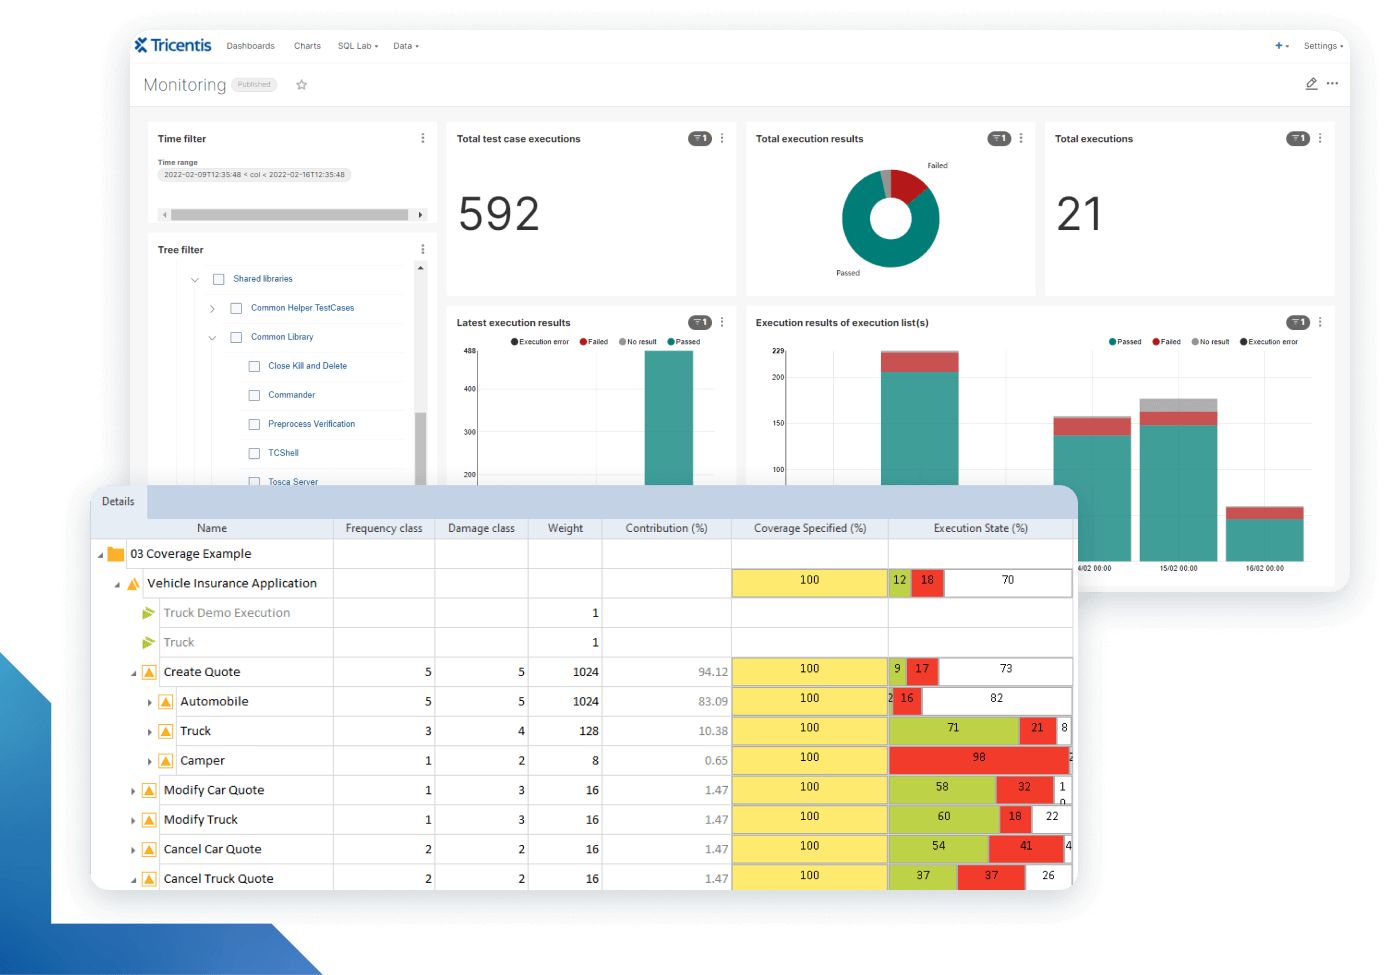Click the time range horizontal scrollbar
The image size is (1390, 975).
[289, 215]
